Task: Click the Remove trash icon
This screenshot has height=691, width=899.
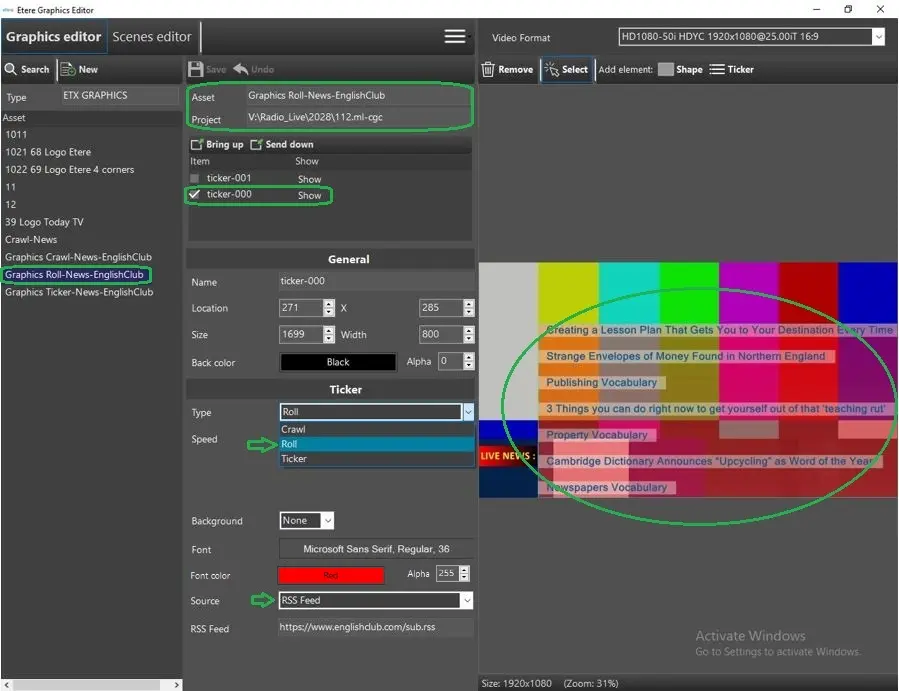Action: pos(489,69)
